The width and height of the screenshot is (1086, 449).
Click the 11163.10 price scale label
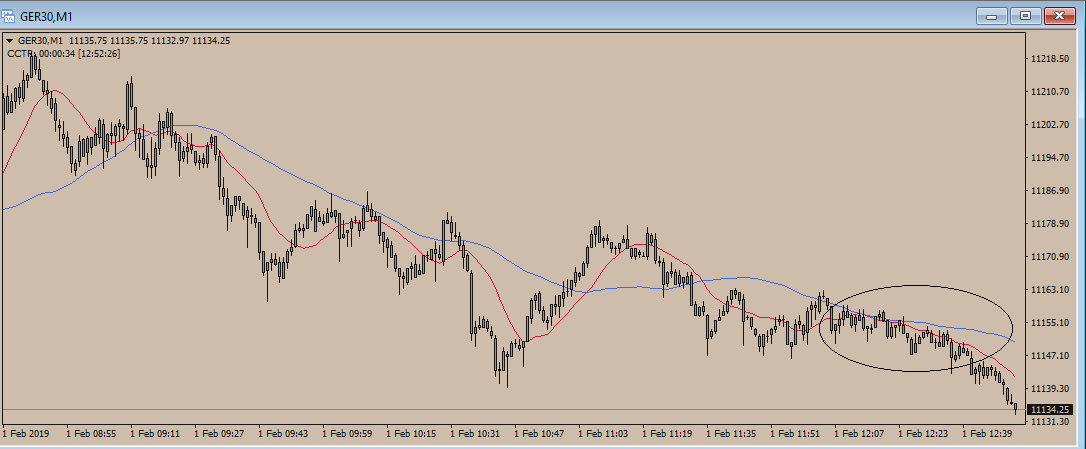pos(1051,290)
